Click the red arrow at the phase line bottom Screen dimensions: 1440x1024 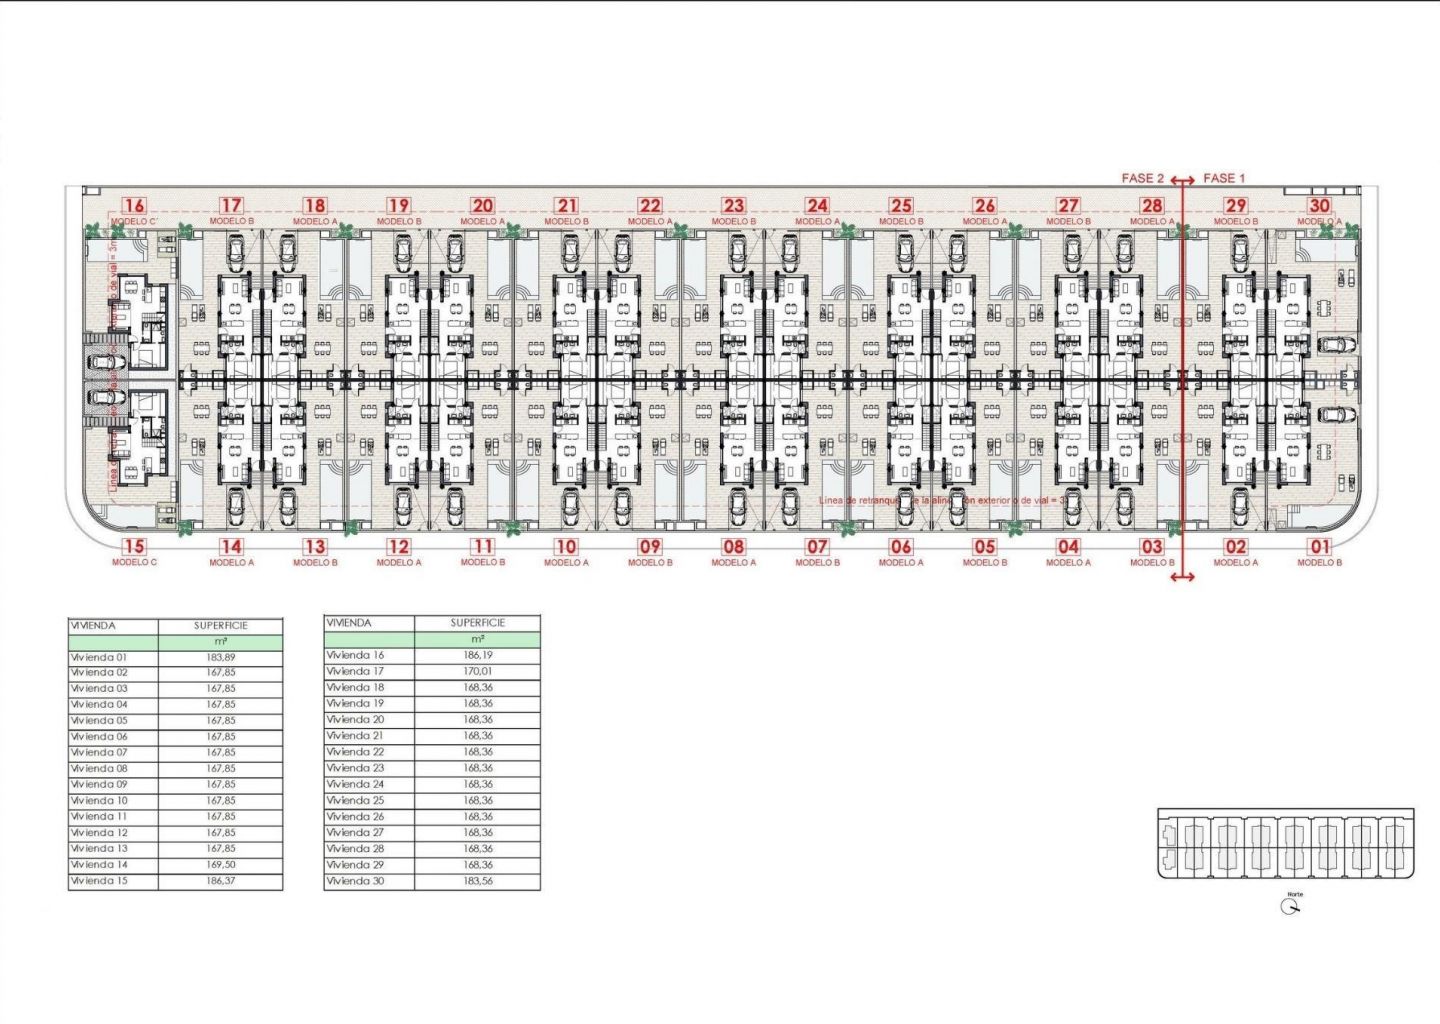[x=1183, y=577]
